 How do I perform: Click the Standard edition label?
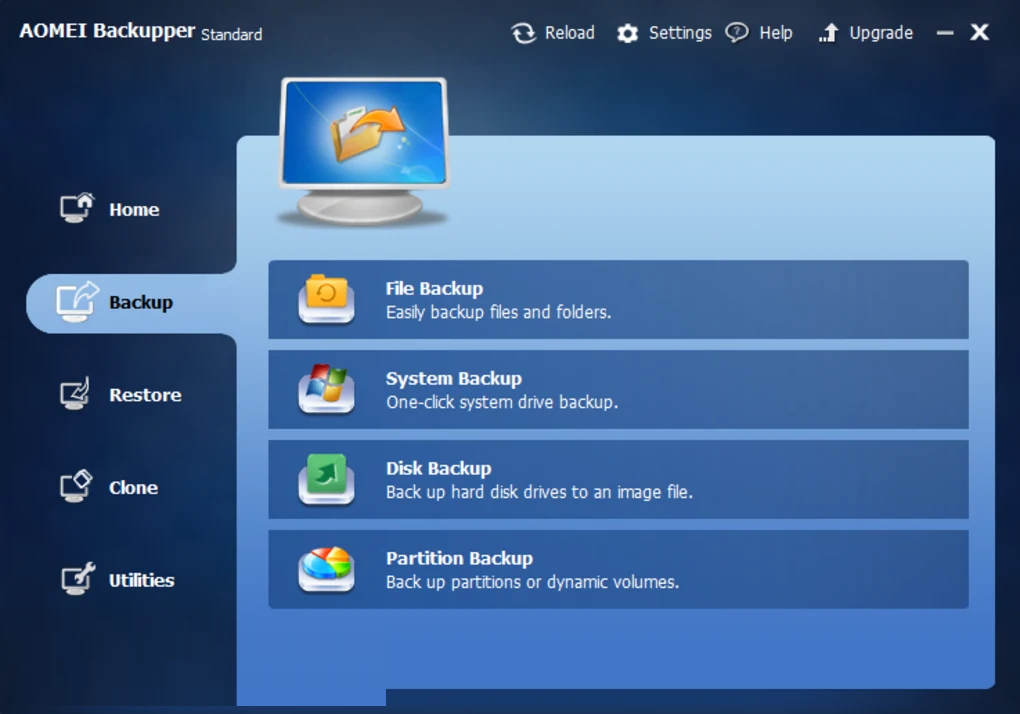(232, 34)
